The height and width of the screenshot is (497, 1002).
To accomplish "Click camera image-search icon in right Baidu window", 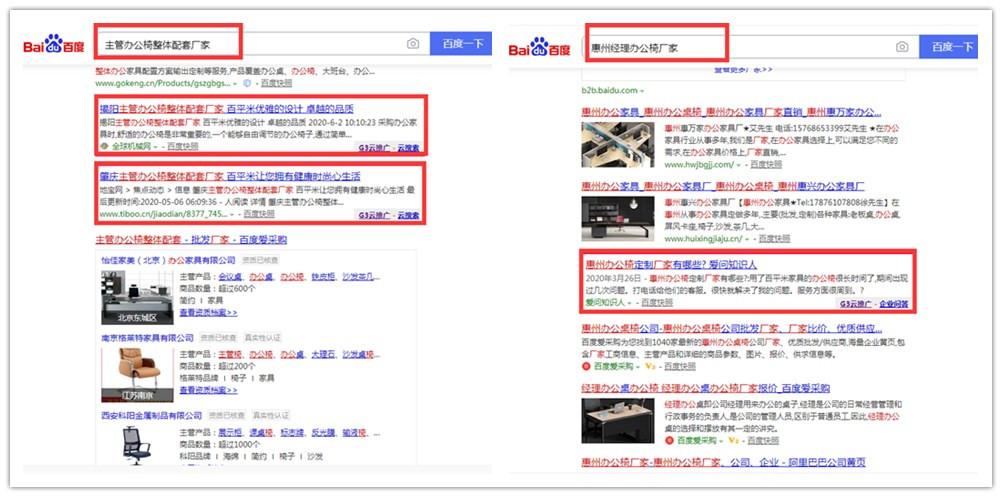I will (x=902, y=47).
